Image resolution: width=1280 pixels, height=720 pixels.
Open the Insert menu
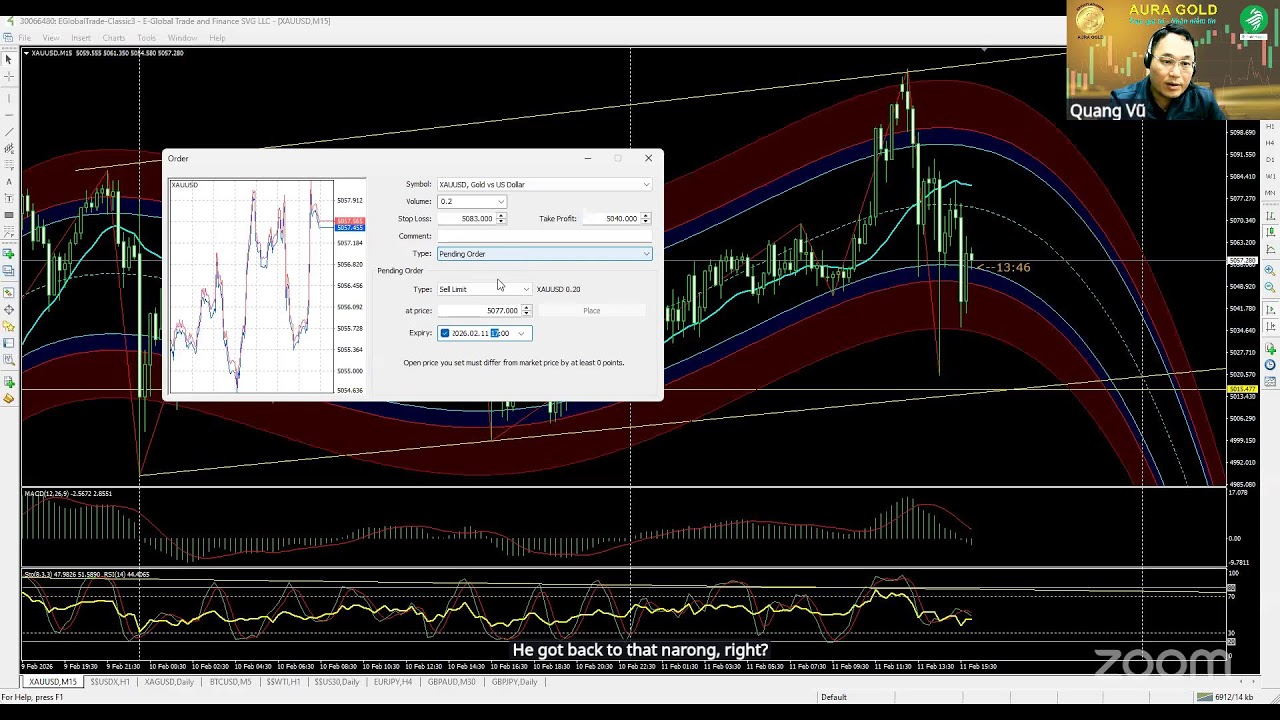click(81, 38)
